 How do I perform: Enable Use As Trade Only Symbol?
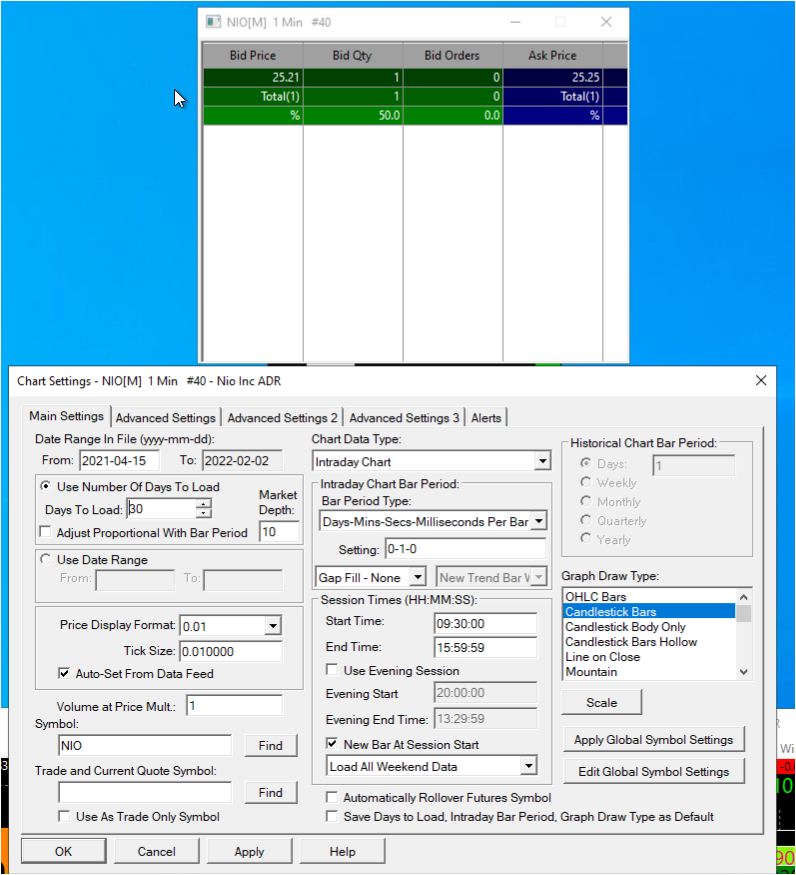(64, 816)
